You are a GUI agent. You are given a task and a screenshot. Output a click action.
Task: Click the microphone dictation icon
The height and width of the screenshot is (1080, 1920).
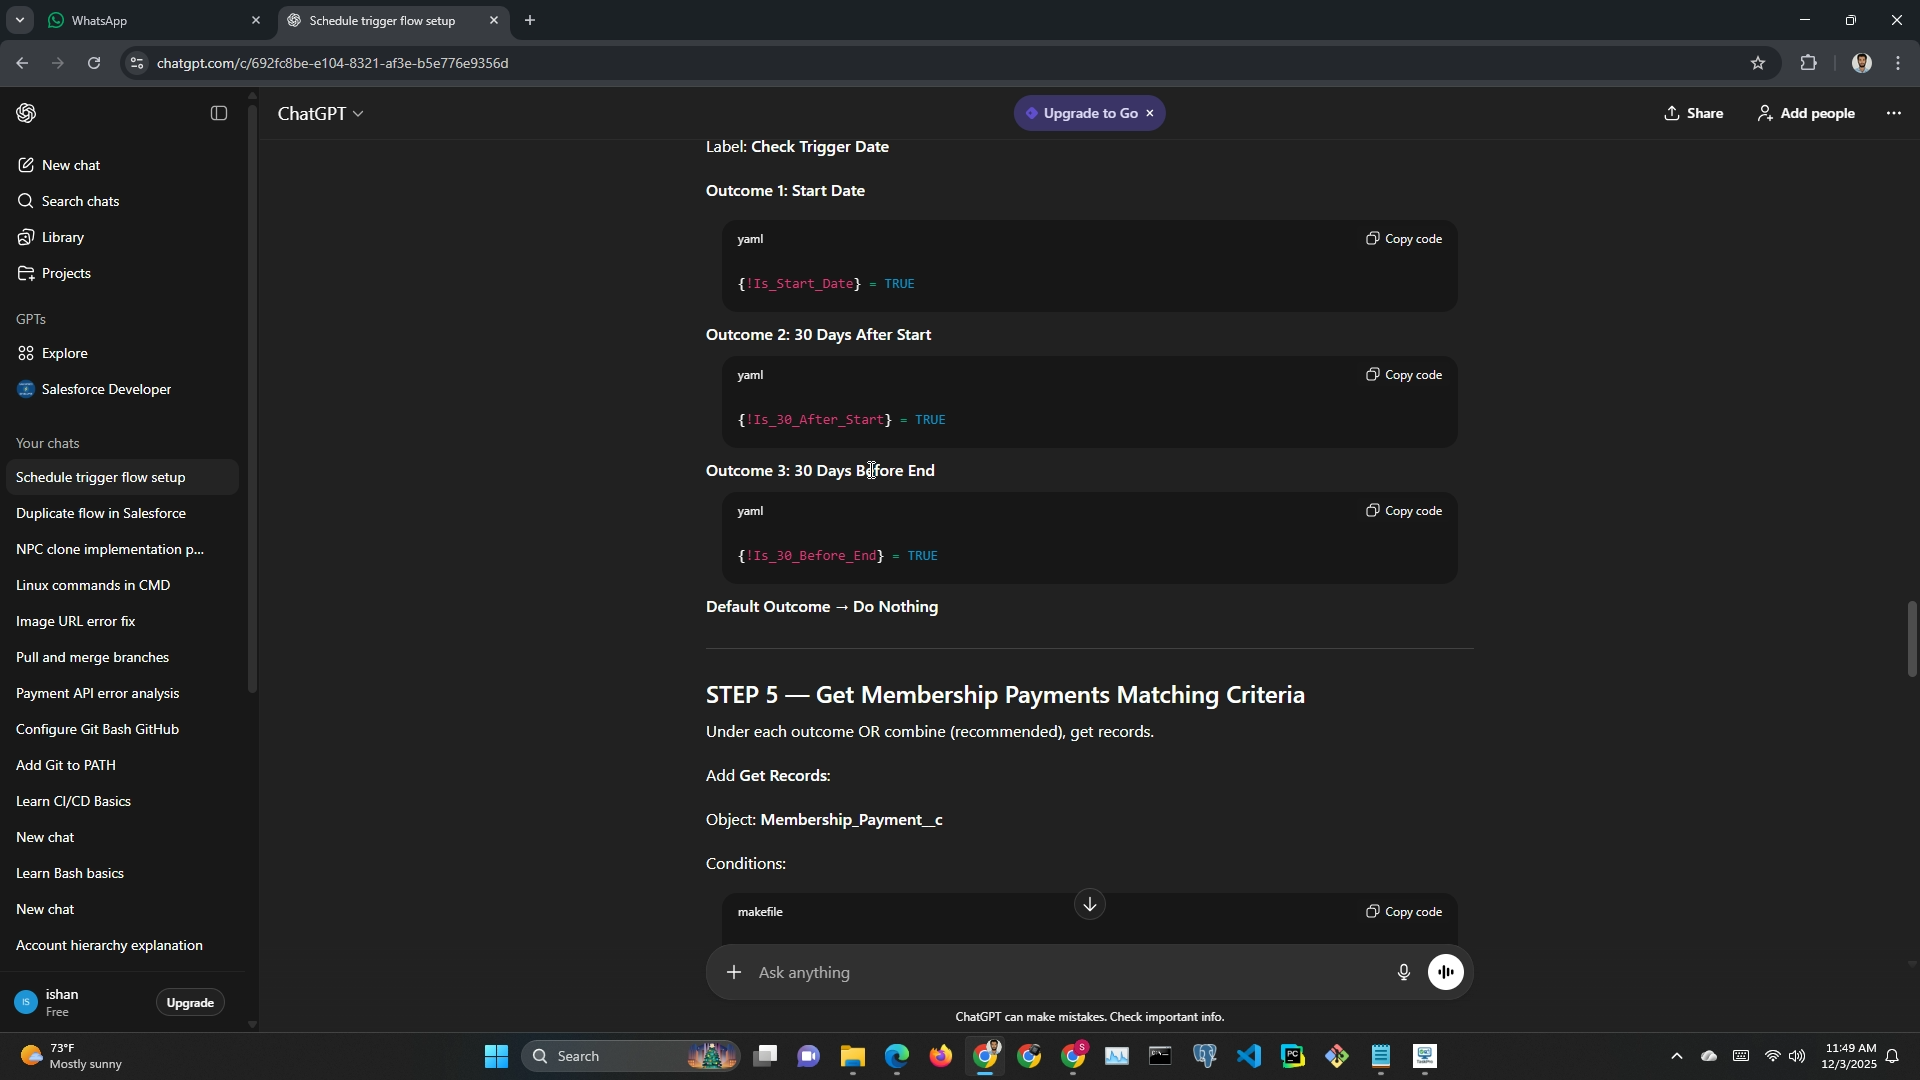coord(1404,972)
